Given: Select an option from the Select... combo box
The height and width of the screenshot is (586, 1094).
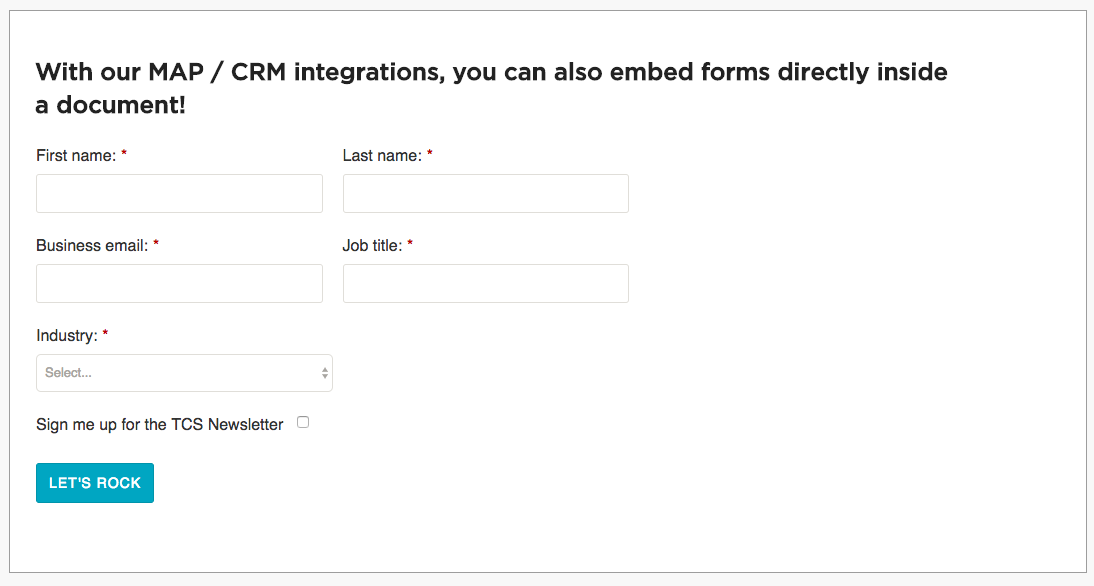Looking at the screenshot, I should point(184,372).
